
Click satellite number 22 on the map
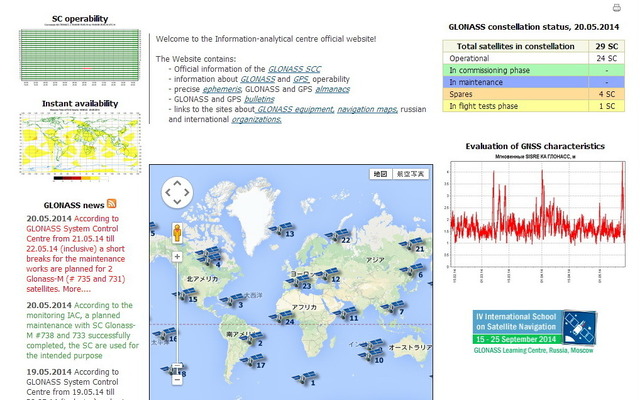click(339, 236)
